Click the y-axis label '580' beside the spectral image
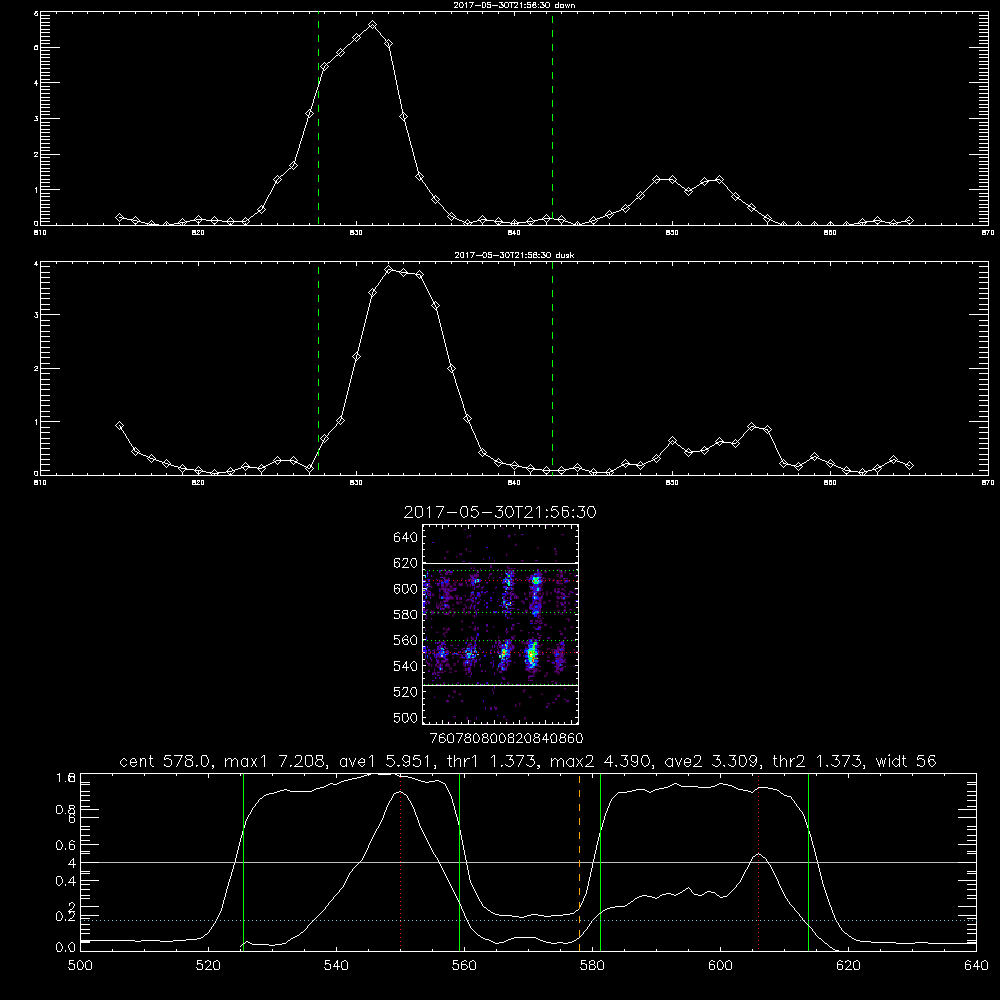This screenshot has width=1000, height=1000. click(x=406, y=615)
